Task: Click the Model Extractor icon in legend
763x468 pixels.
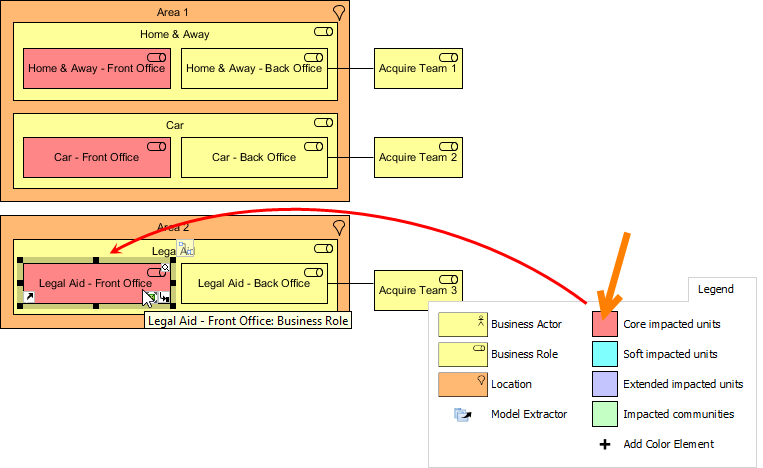Action: tap(462, 414)
